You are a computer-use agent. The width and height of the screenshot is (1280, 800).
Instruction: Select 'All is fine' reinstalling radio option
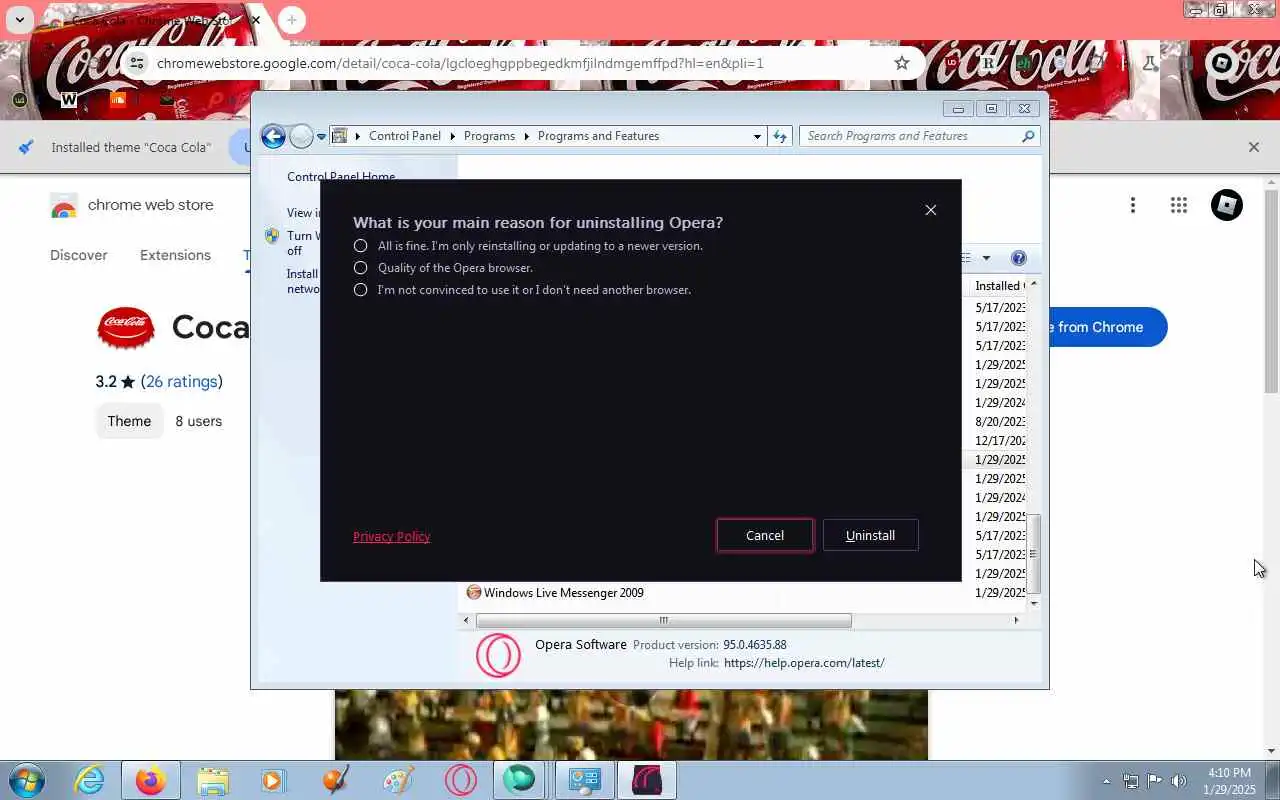(361, 246)
